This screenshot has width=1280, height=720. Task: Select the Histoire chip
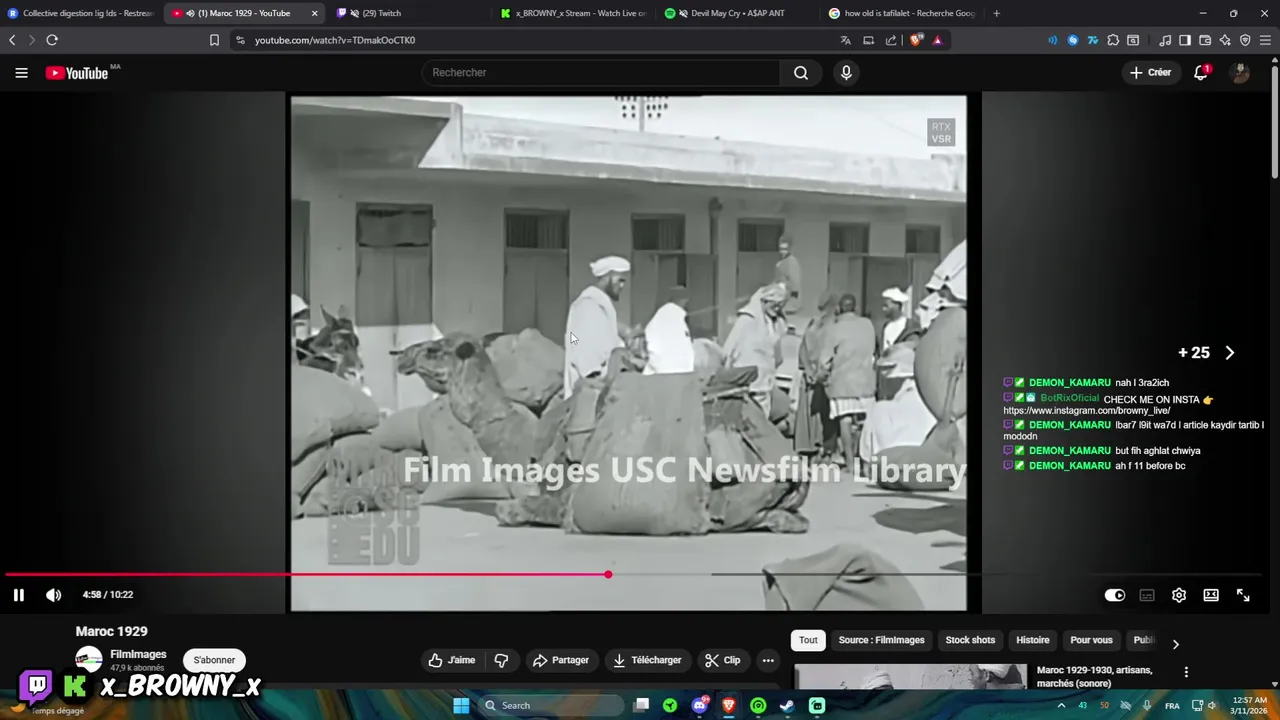[x=1033, y=640]
